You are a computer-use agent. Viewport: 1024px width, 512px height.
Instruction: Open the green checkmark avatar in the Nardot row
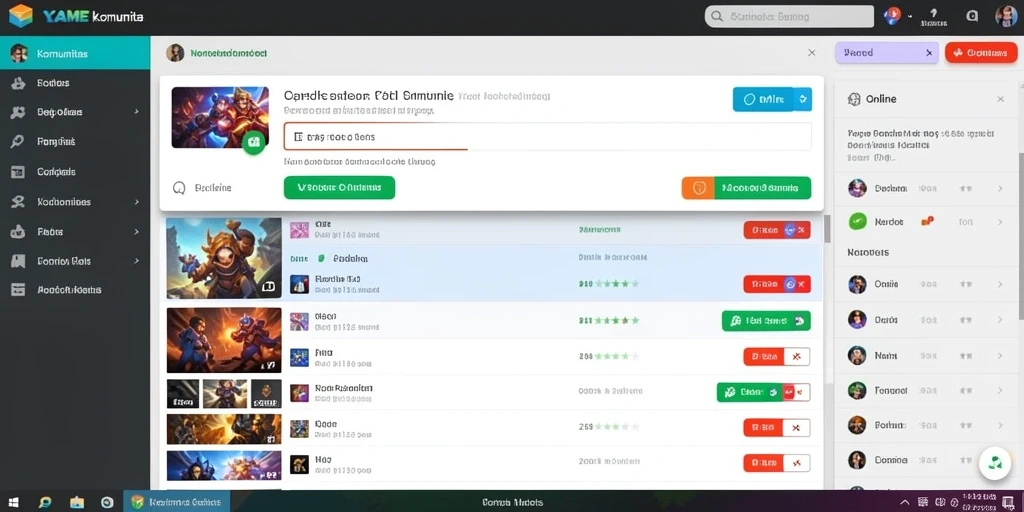[x=857, y=222]
